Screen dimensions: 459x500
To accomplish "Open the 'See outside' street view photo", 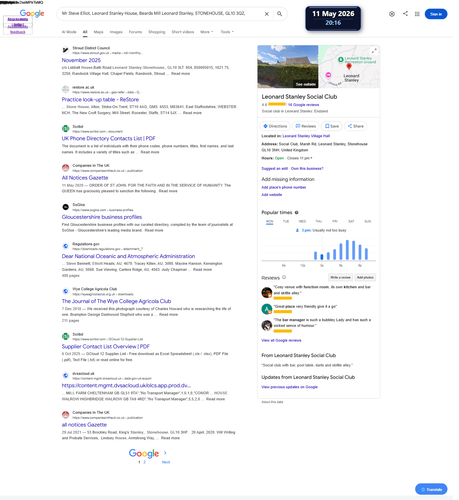I will point(288,67).
